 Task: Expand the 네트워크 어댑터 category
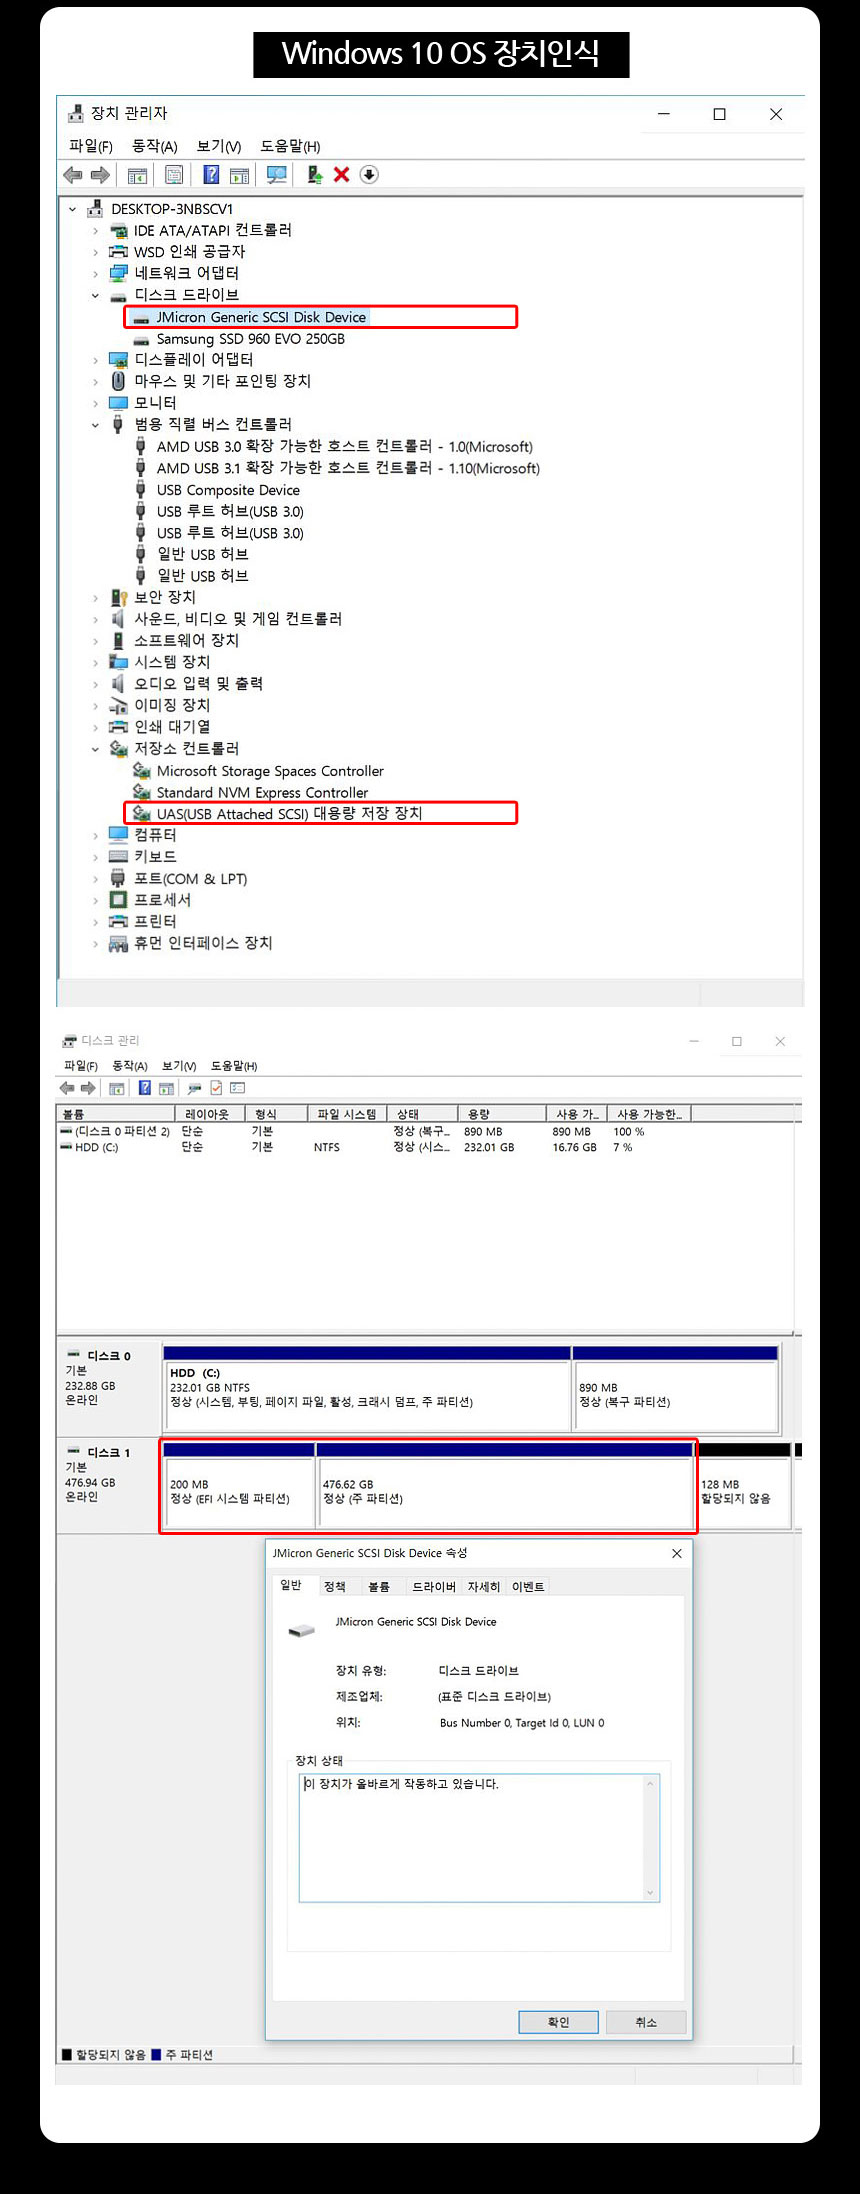point(96,273)
